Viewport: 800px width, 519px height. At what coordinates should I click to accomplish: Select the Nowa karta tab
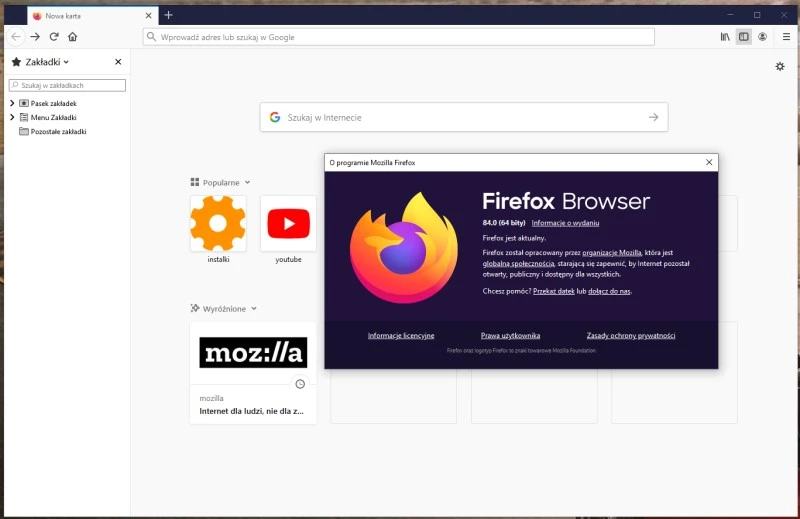click(92, 16)
